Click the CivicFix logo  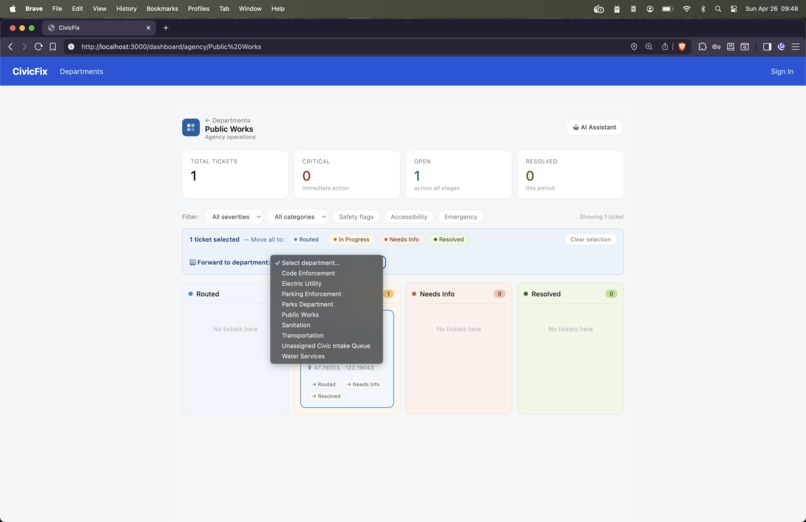tap(30, 71)
